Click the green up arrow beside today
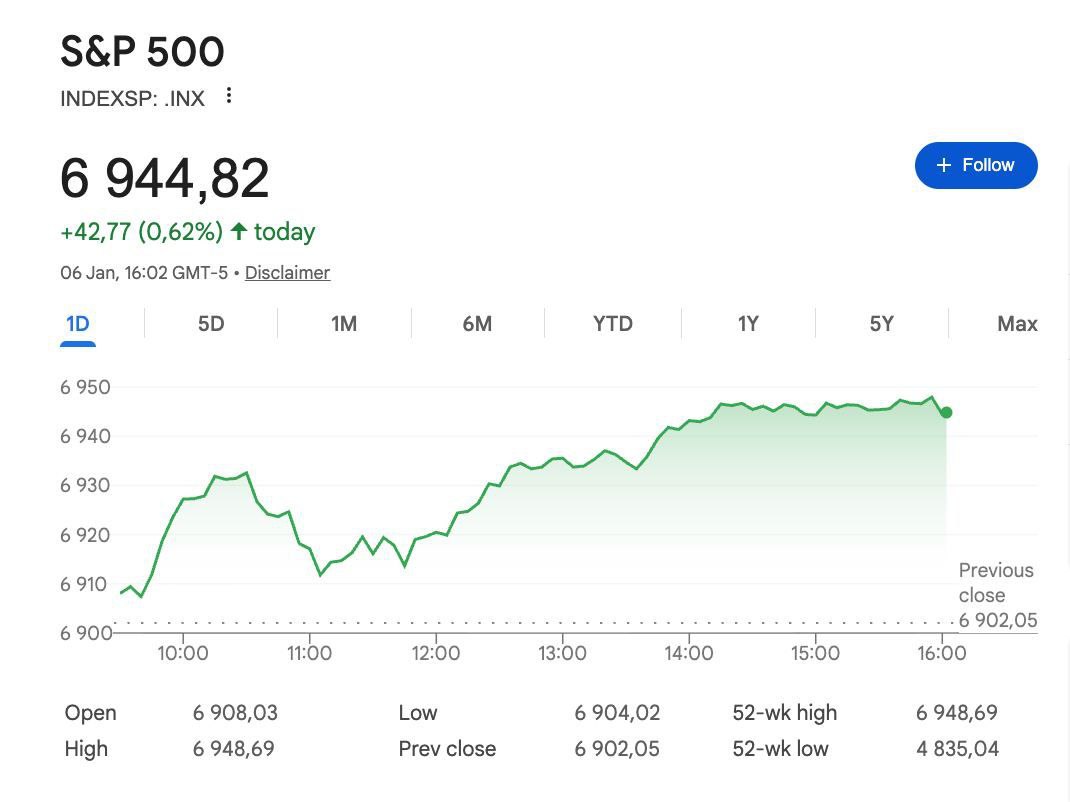The height and width of the screenshot is (802, 1070). coord(239,232)
